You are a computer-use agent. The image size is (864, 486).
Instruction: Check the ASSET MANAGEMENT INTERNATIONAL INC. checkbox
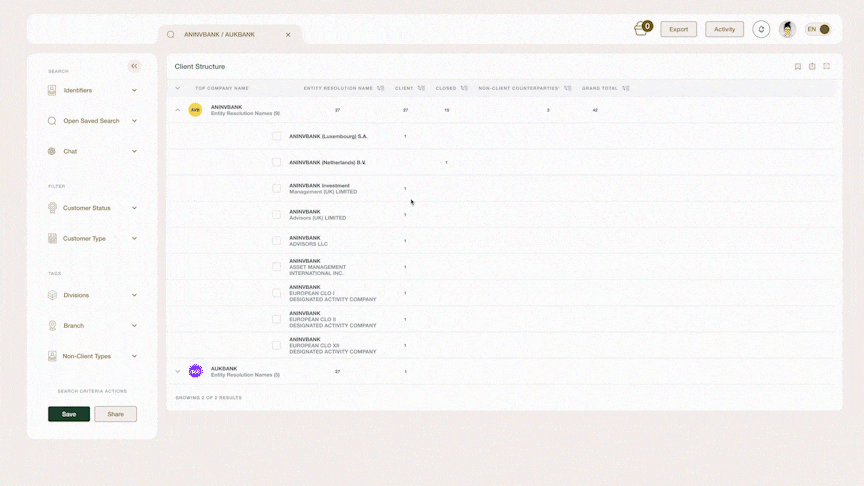coord(277,267)
